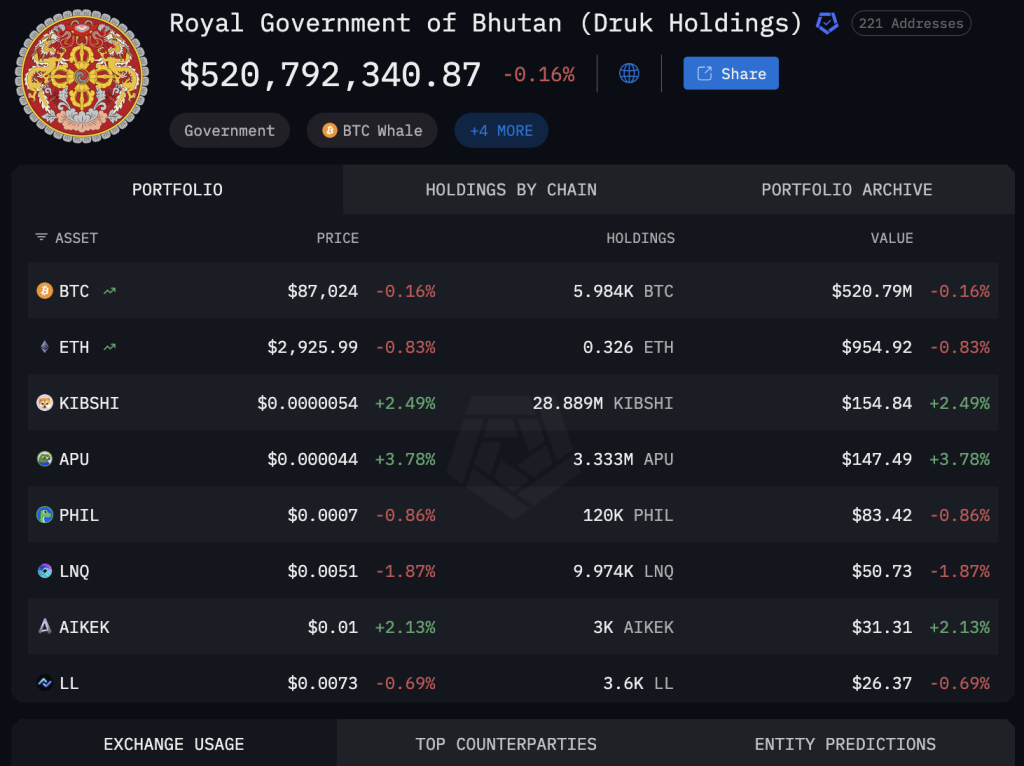
Task: Click the blue verified badge icon
Action: [827, 24]
